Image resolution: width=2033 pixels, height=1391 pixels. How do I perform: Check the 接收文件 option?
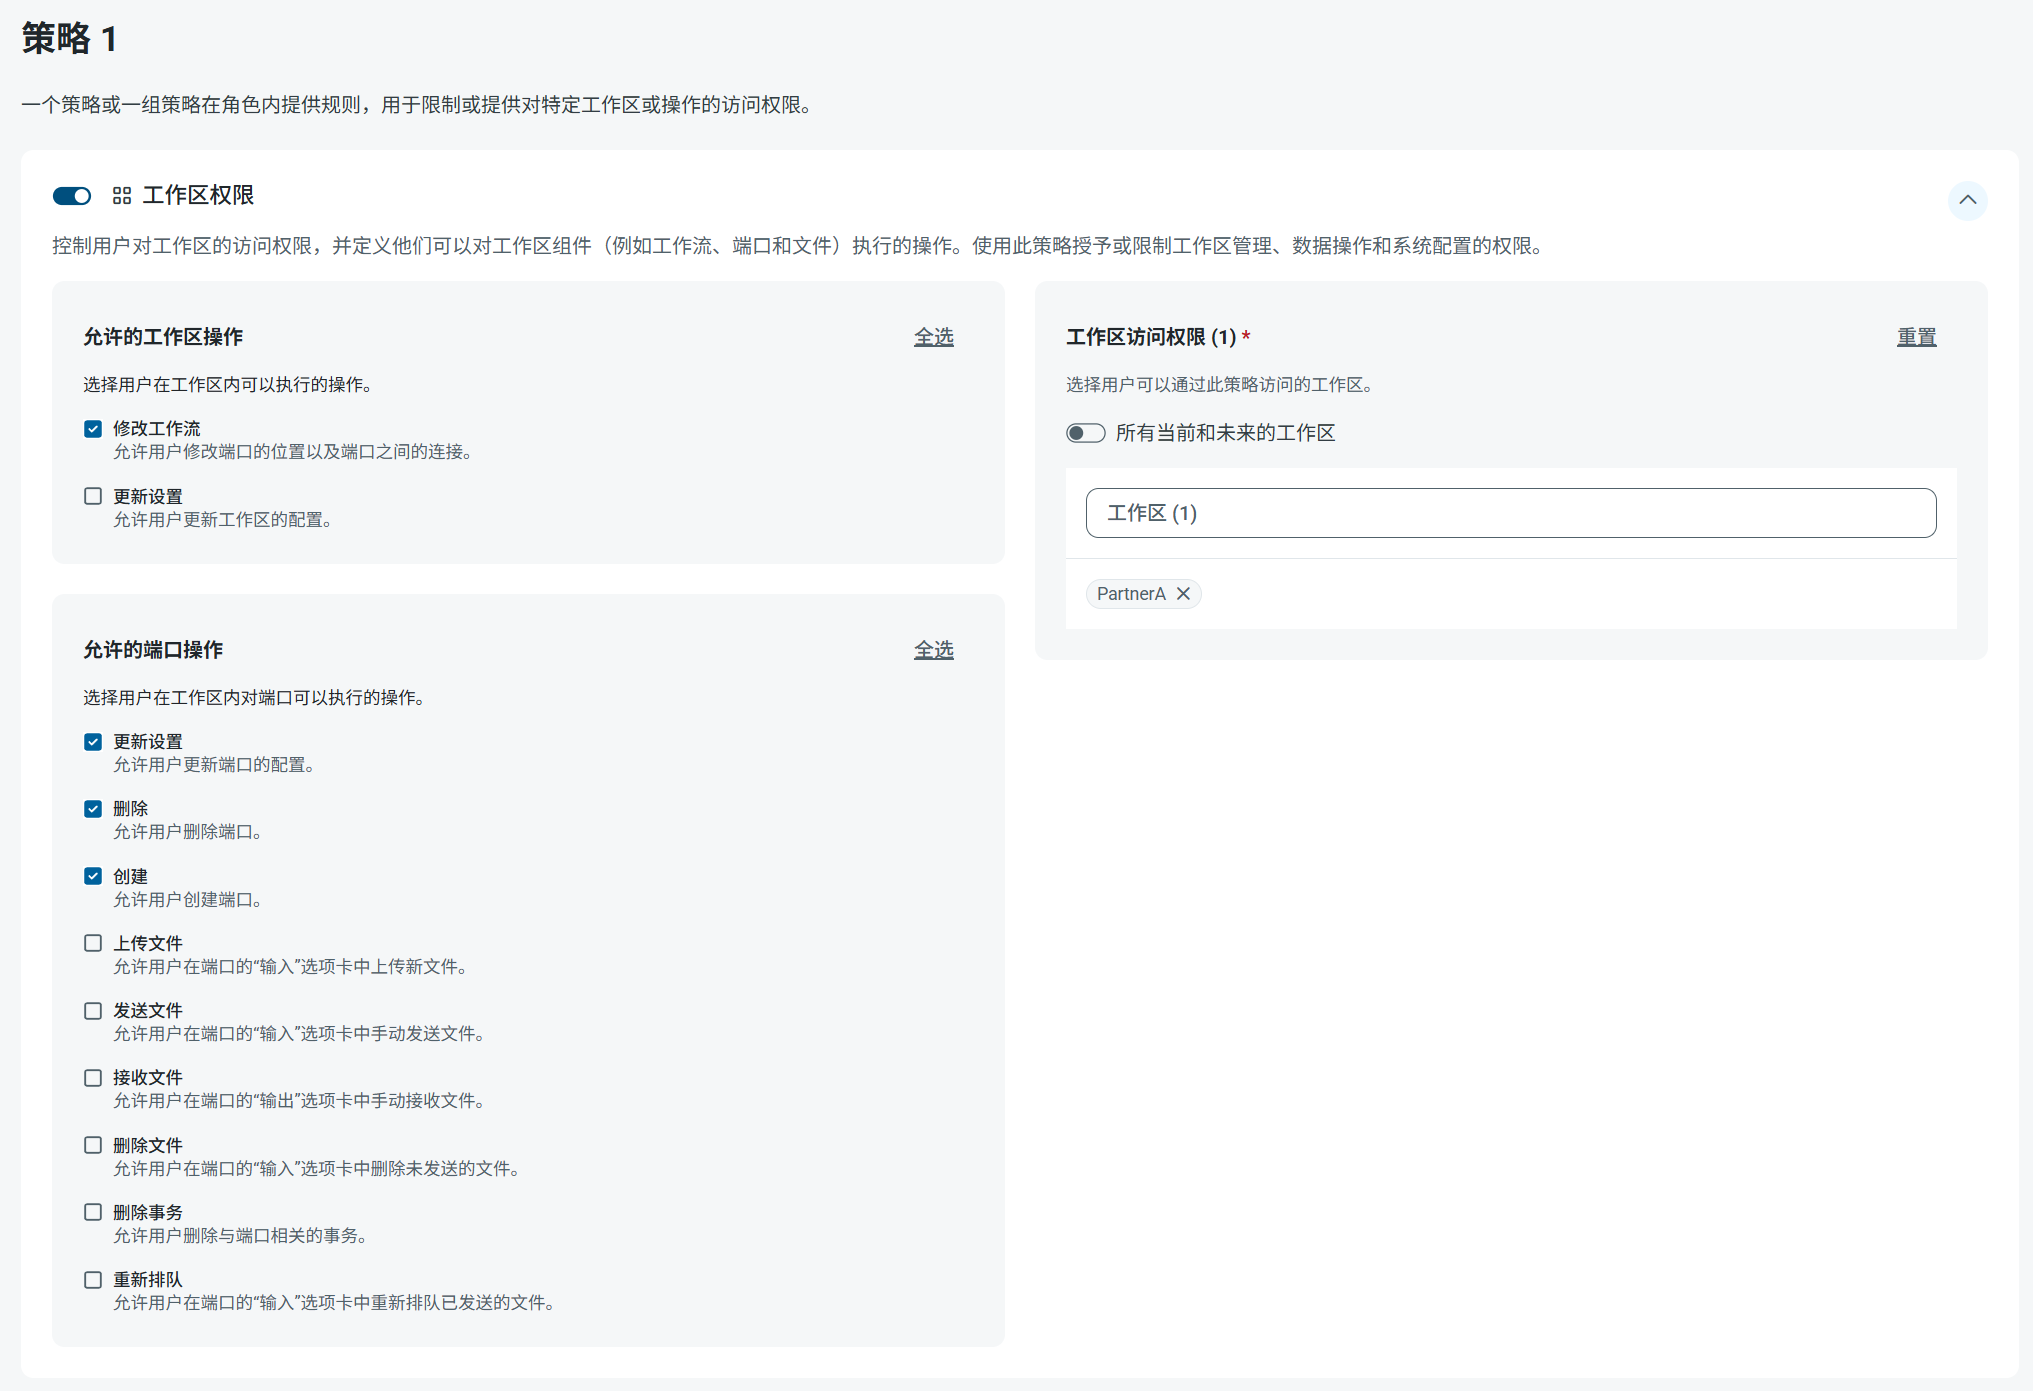[x=93, y=1078]
